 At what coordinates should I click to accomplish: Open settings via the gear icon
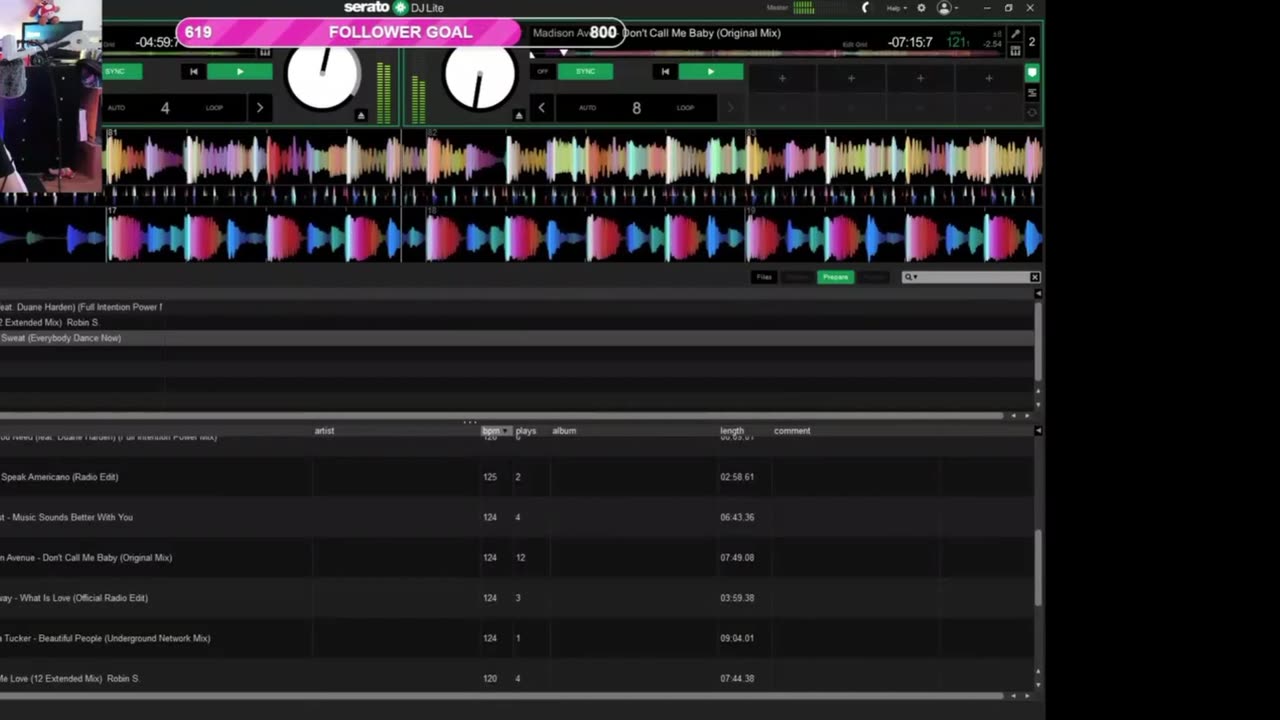click(921, 8)
